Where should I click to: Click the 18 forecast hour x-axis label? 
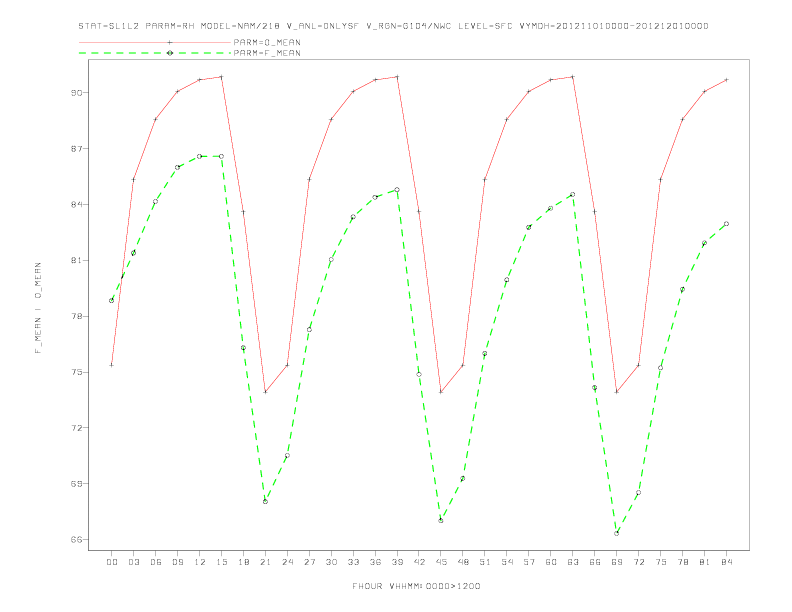(x=243, y=562)
